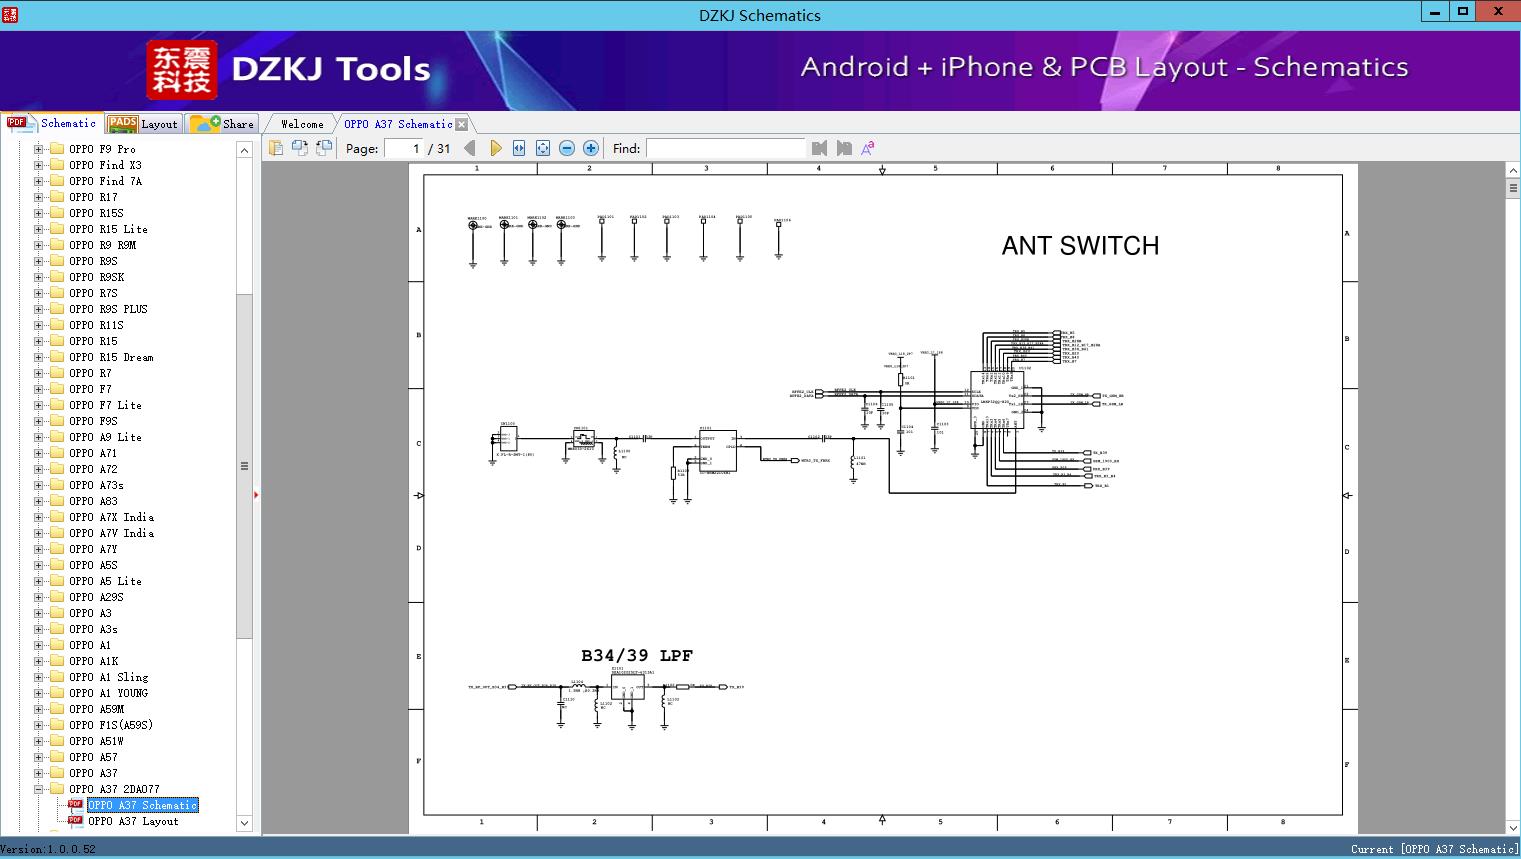Click the find previous icon

point(820,148)
